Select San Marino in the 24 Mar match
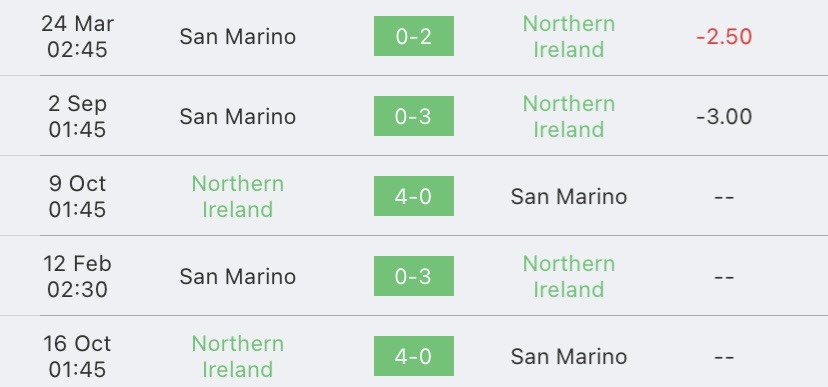Screen dimensions: 828x387 coord(238,36)
